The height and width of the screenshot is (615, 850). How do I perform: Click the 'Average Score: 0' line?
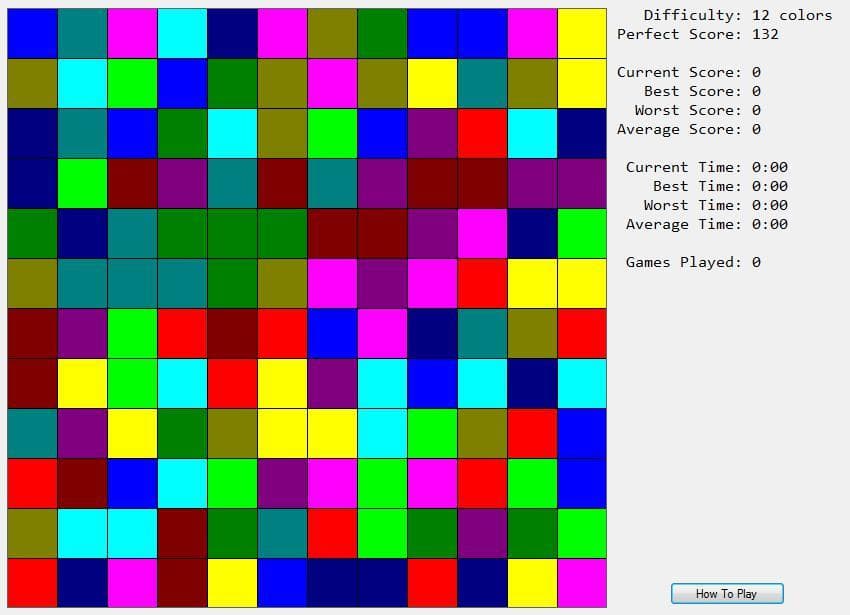point(689,129)
